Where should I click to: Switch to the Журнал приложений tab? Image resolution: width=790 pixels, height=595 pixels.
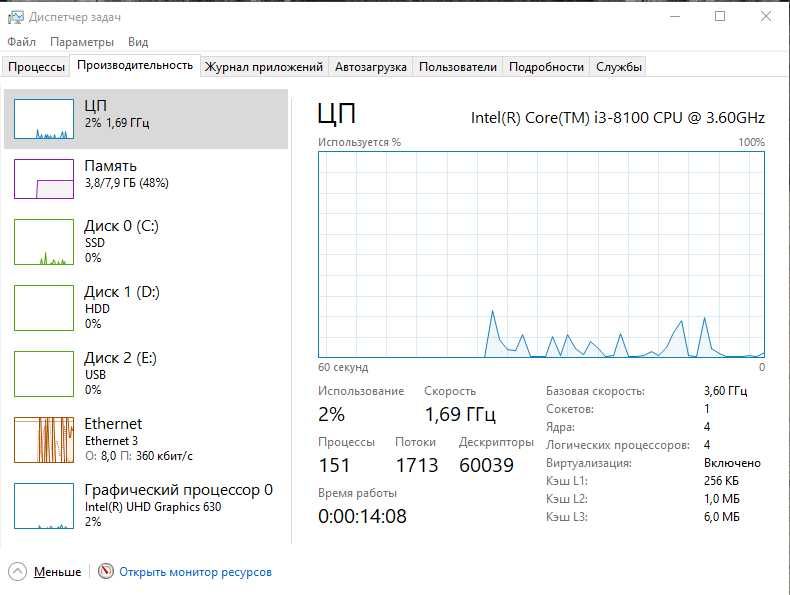(x=264, y=67)
